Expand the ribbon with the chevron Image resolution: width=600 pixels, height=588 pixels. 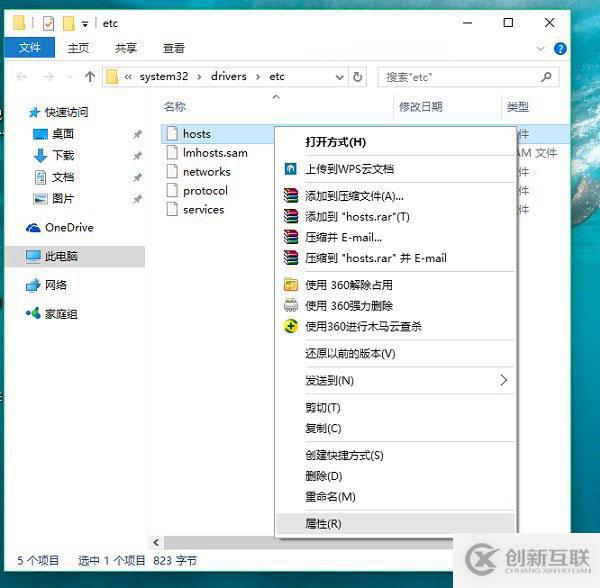(x=540, y=48)
